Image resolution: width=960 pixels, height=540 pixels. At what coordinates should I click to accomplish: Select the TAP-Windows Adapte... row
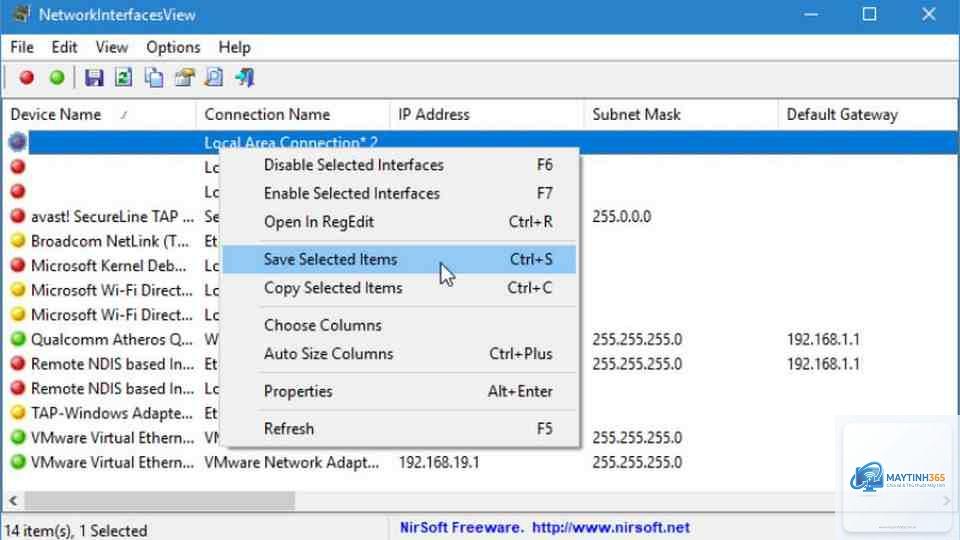pos(112,413)
